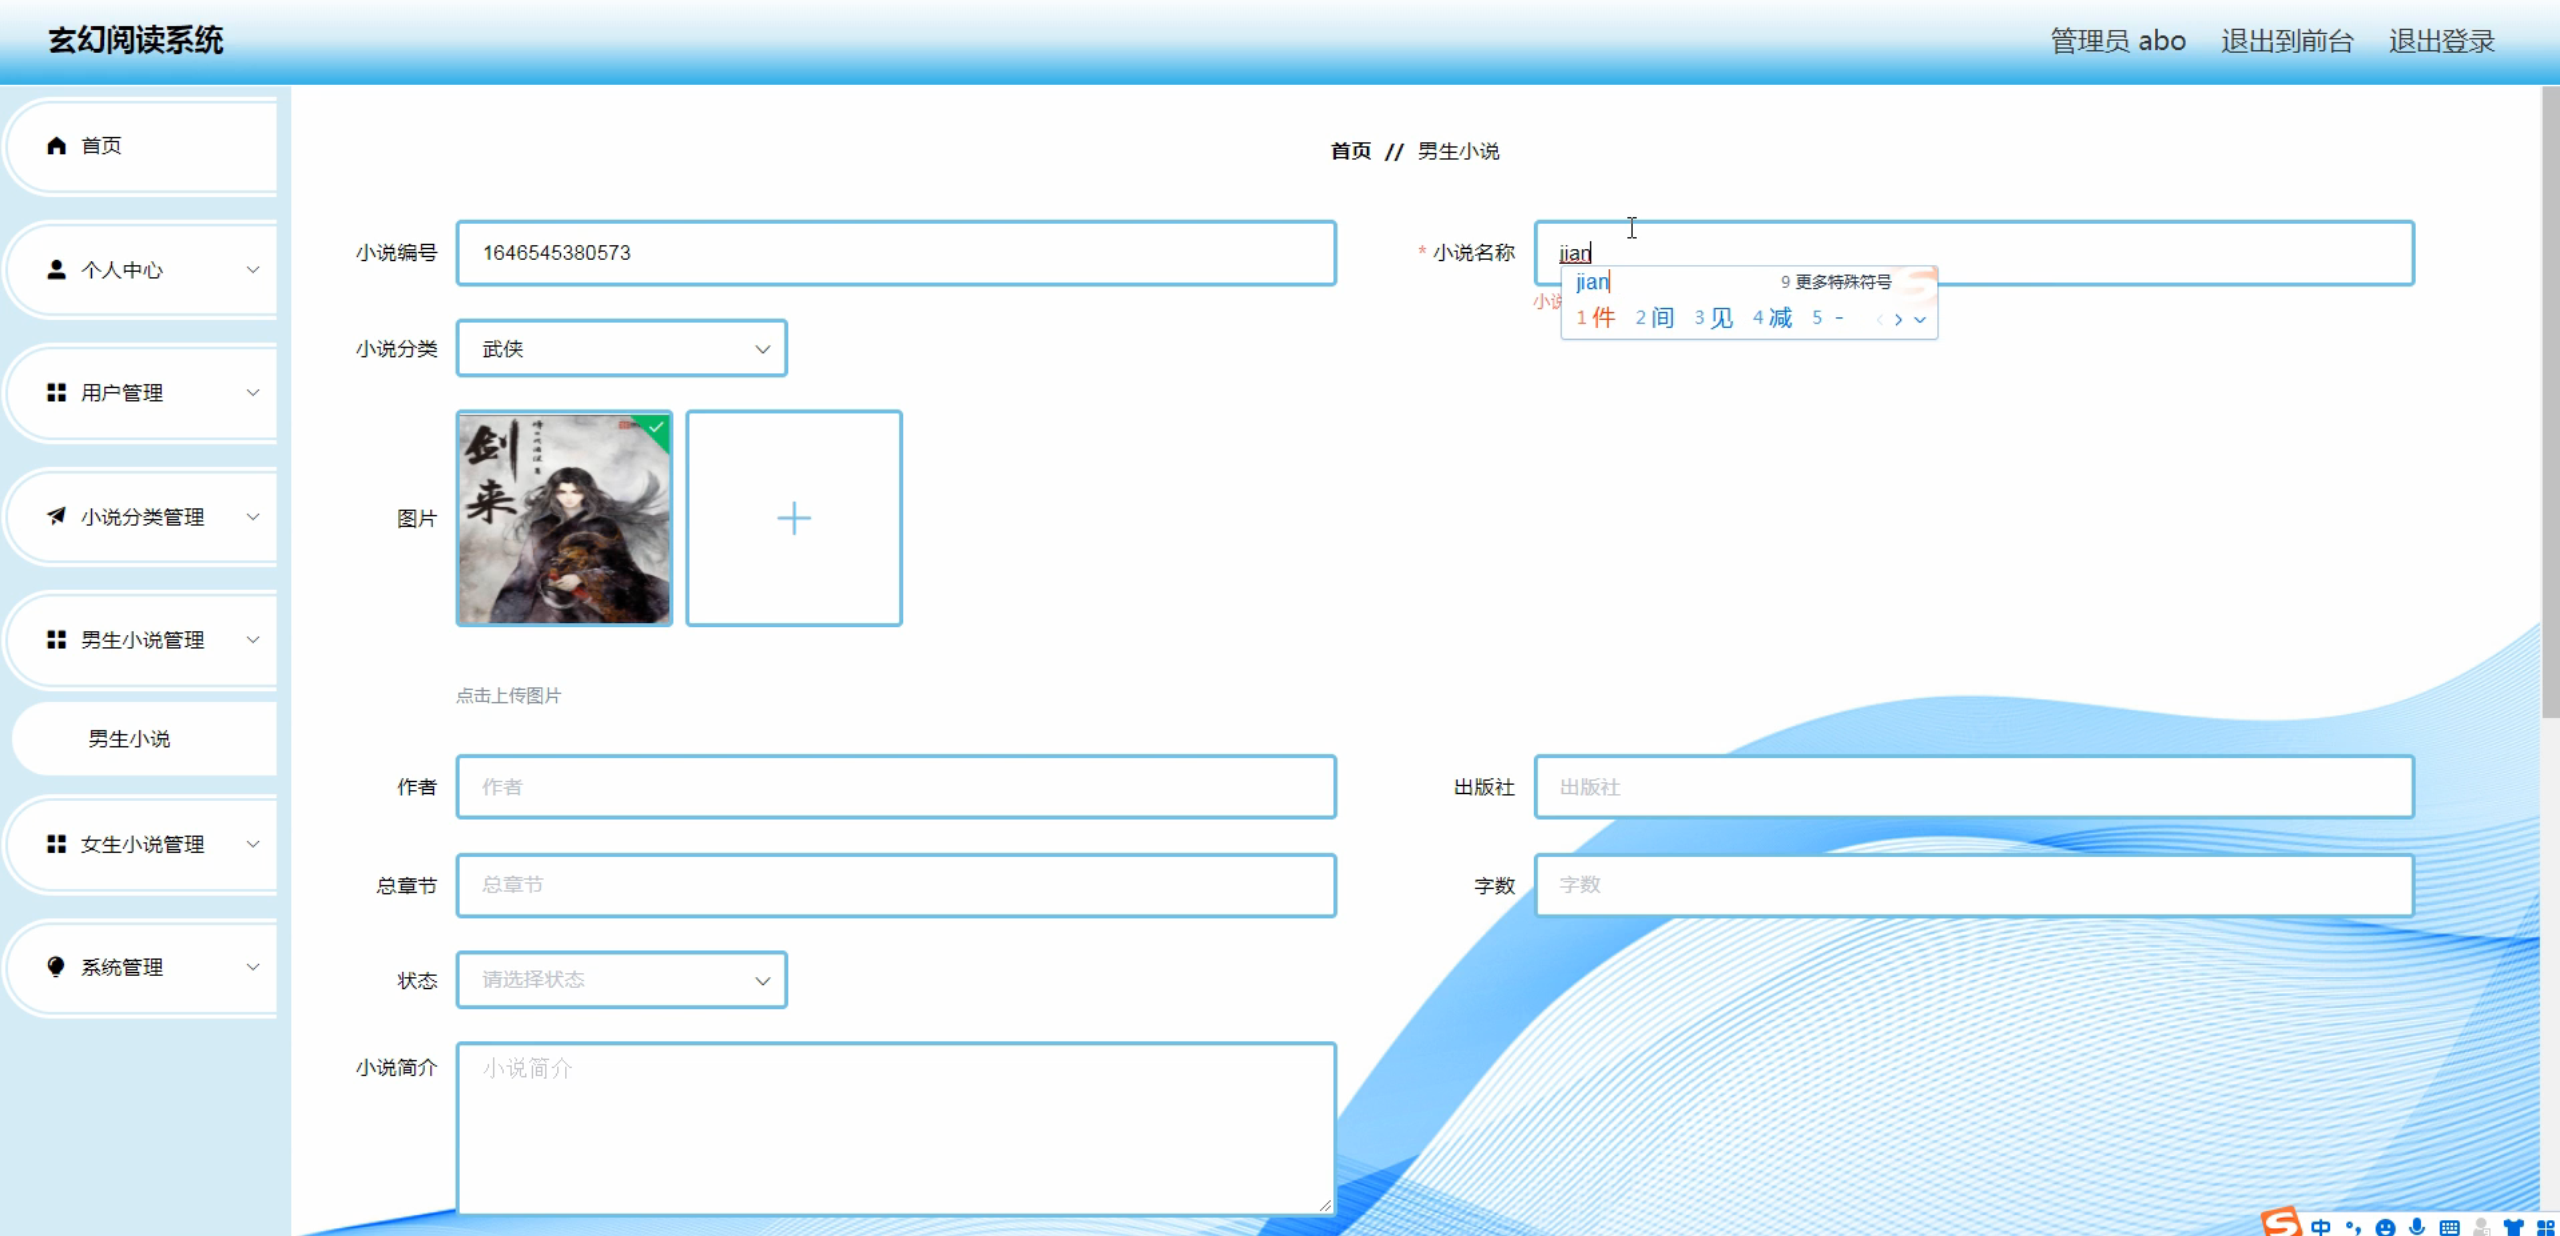Toggle Sogou IME punctuation mode

coord(2353,1227)
